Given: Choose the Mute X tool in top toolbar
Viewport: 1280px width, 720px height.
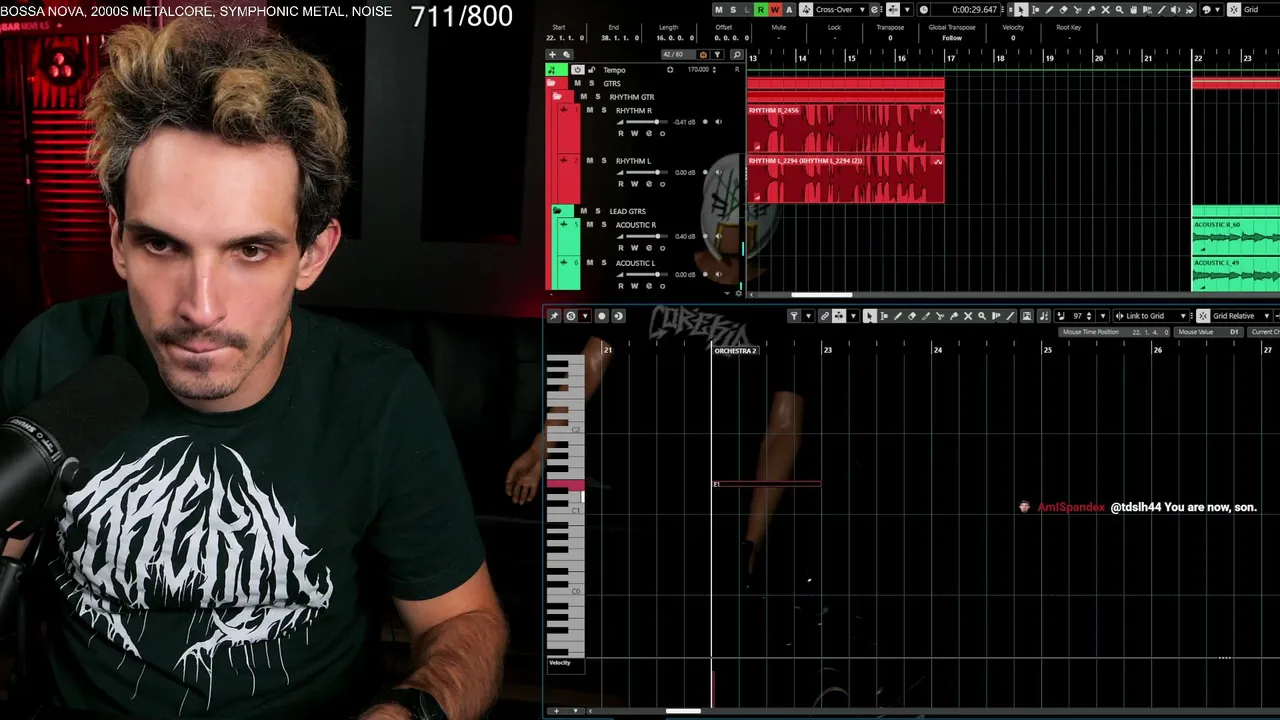Looking at the screenshot, I should pyautogui.click(x=1105, y=10).
